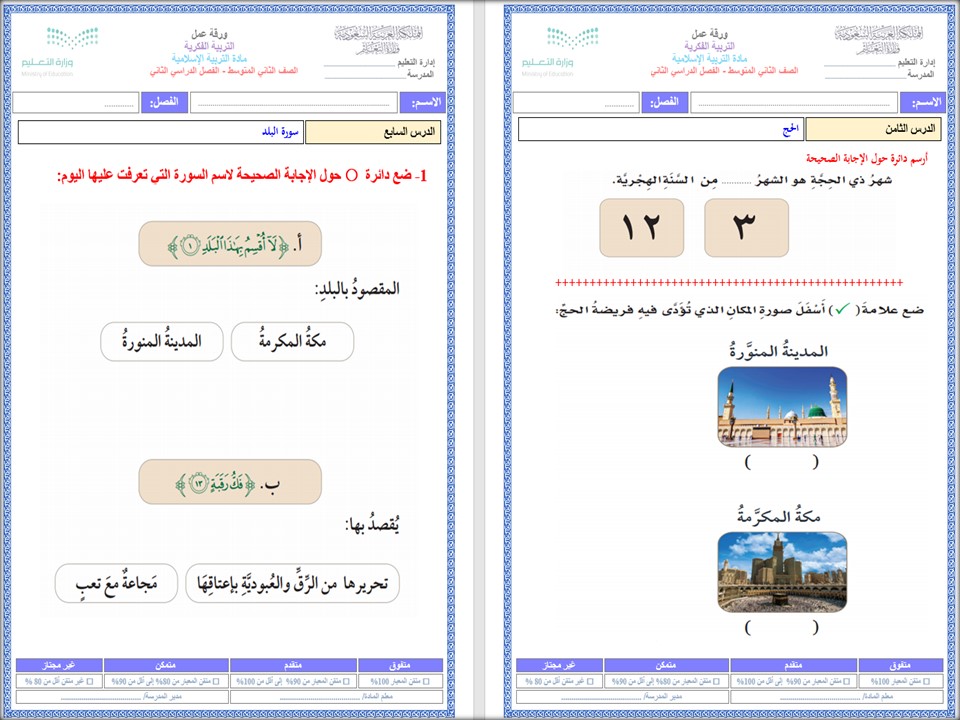
Task: Click the 'يُقصدُ بها:' question text
Action: (372, 525)
